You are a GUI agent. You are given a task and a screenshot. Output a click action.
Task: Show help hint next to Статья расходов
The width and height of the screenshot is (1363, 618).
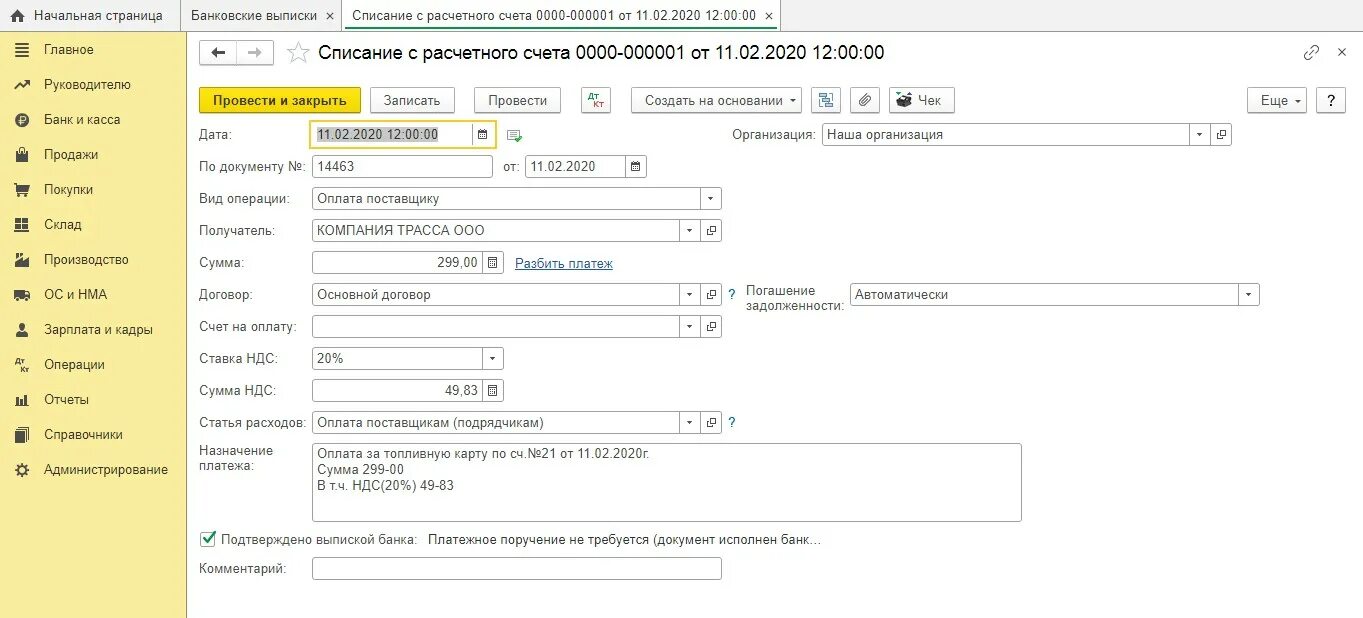tap(732, 422)
